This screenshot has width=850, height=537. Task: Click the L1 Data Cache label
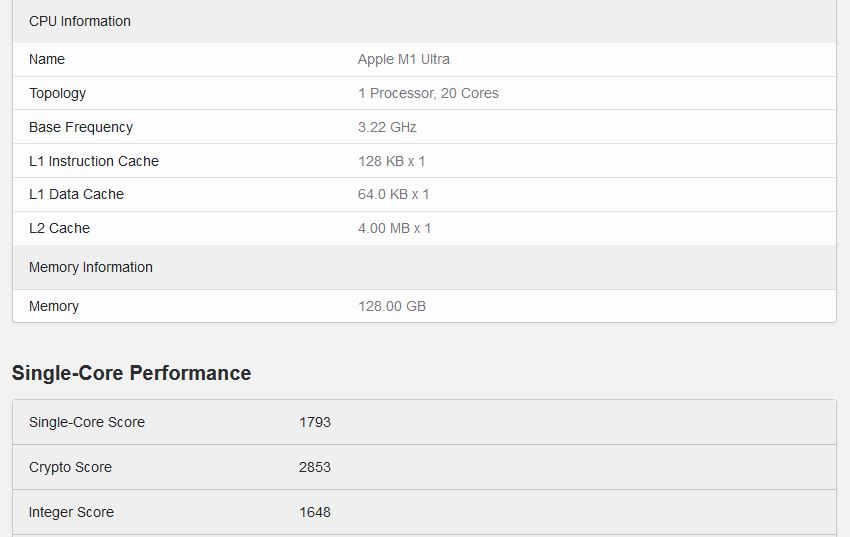coord(76,194)
